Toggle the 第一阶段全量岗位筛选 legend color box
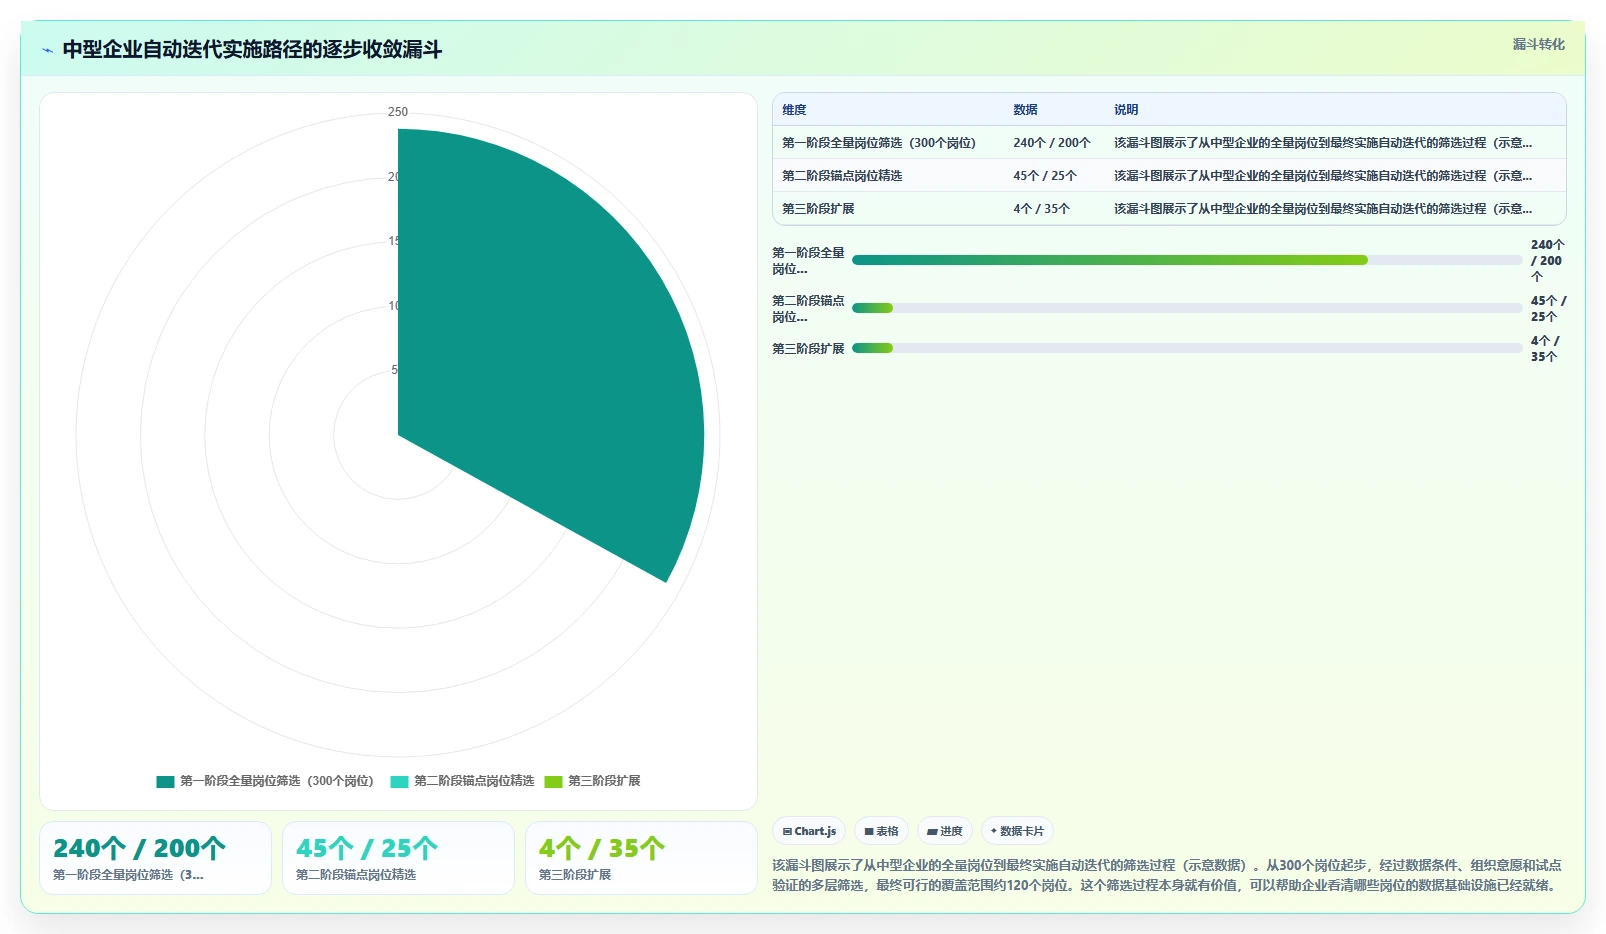The width and height of the screenshot is (1606, 934). pyautogui.click(x=165, y=781)
